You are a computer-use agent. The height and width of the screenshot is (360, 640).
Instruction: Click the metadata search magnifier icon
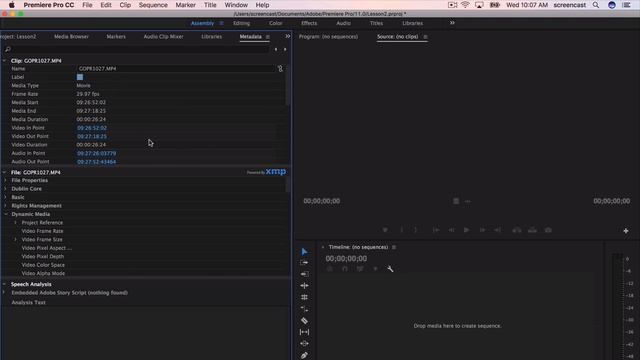click(x=7, y=49)
